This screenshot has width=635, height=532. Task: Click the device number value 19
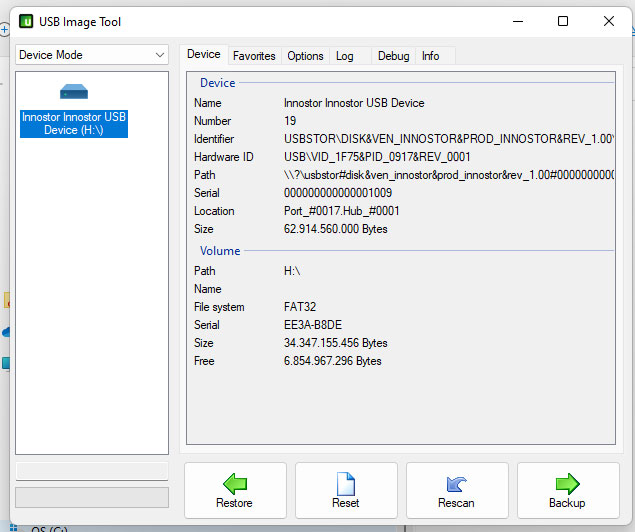(x=290, y=121)
